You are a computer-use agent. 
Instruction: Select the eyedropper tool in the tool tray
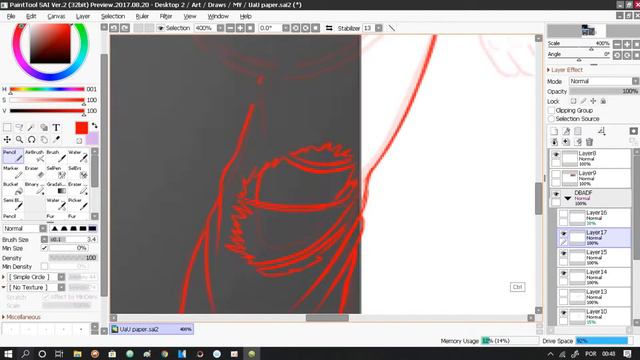click(x=56, y=140)
